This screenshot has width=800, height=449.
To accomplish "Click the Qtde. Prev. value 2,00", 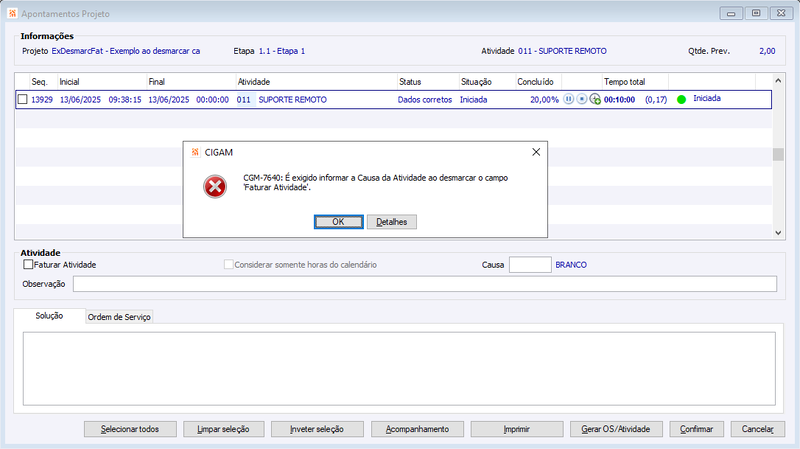I will click(x=767, y=51).
